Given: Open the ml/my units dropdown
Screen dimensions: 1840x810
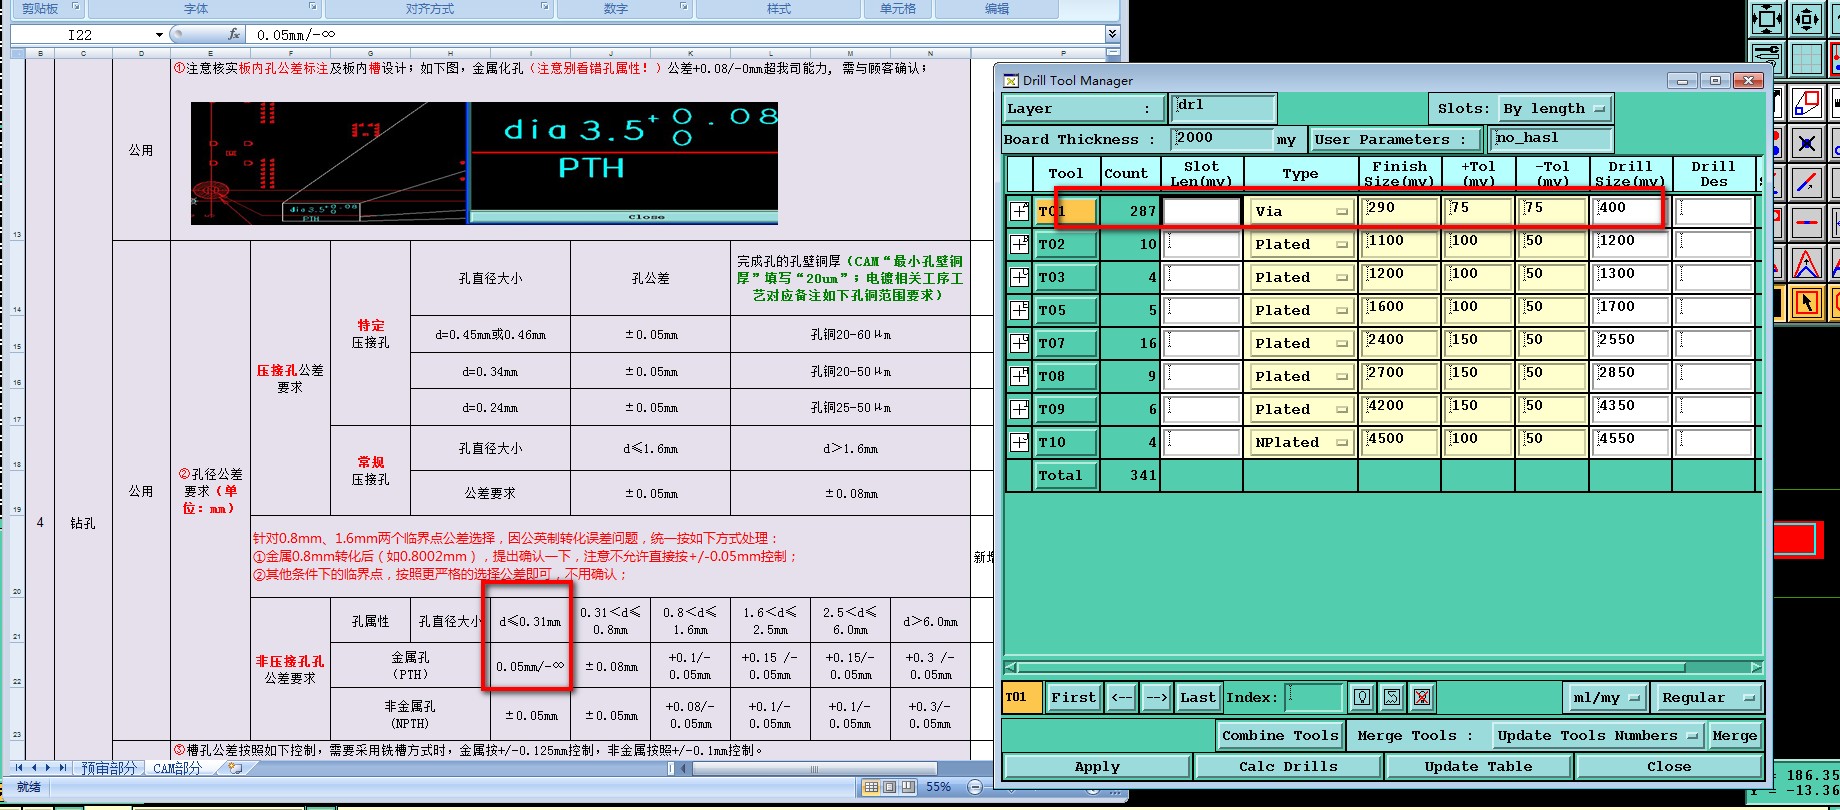Looking at the screenshot, I should [1606, 697].
